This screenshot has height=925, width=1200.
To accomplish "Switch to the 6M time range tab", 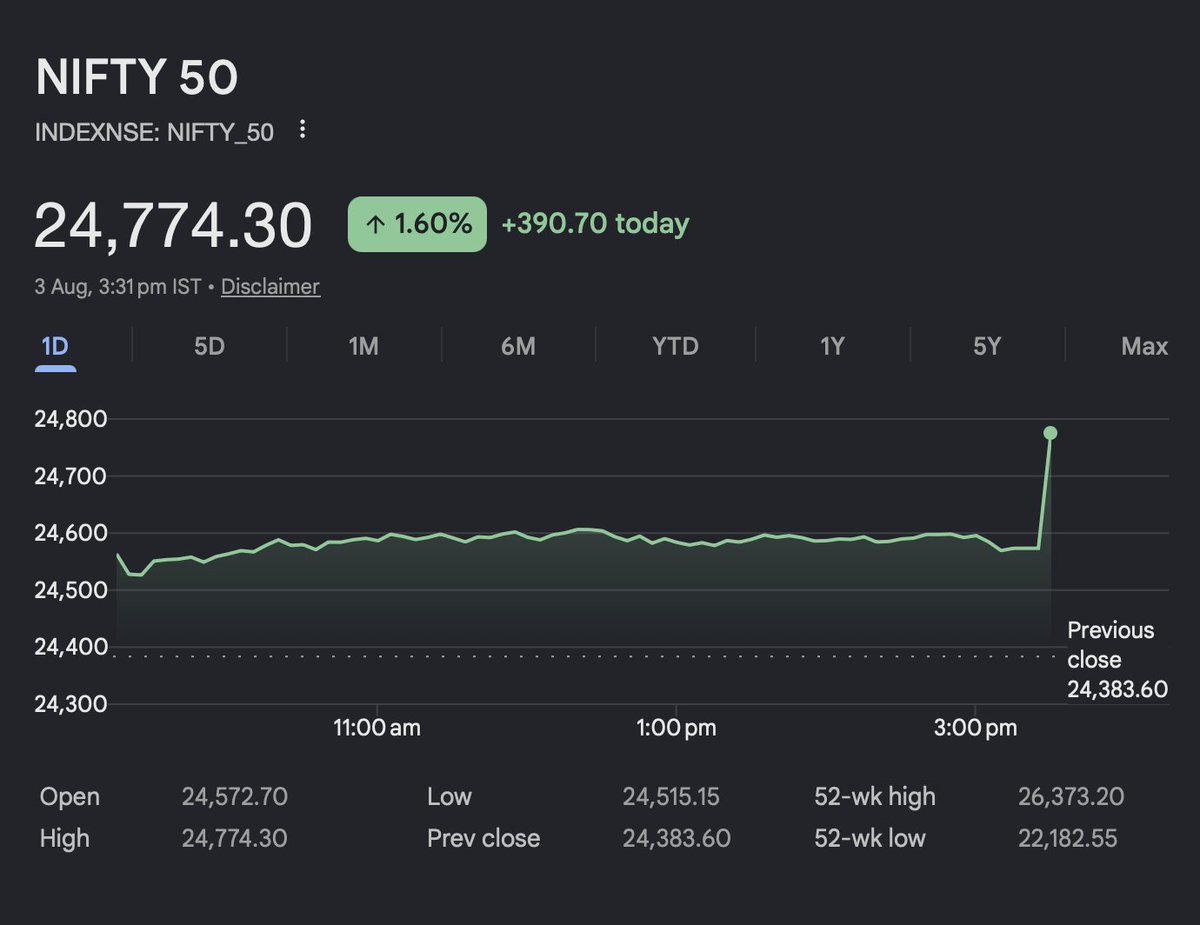I will pyautogui.click(x=518, y=347).
